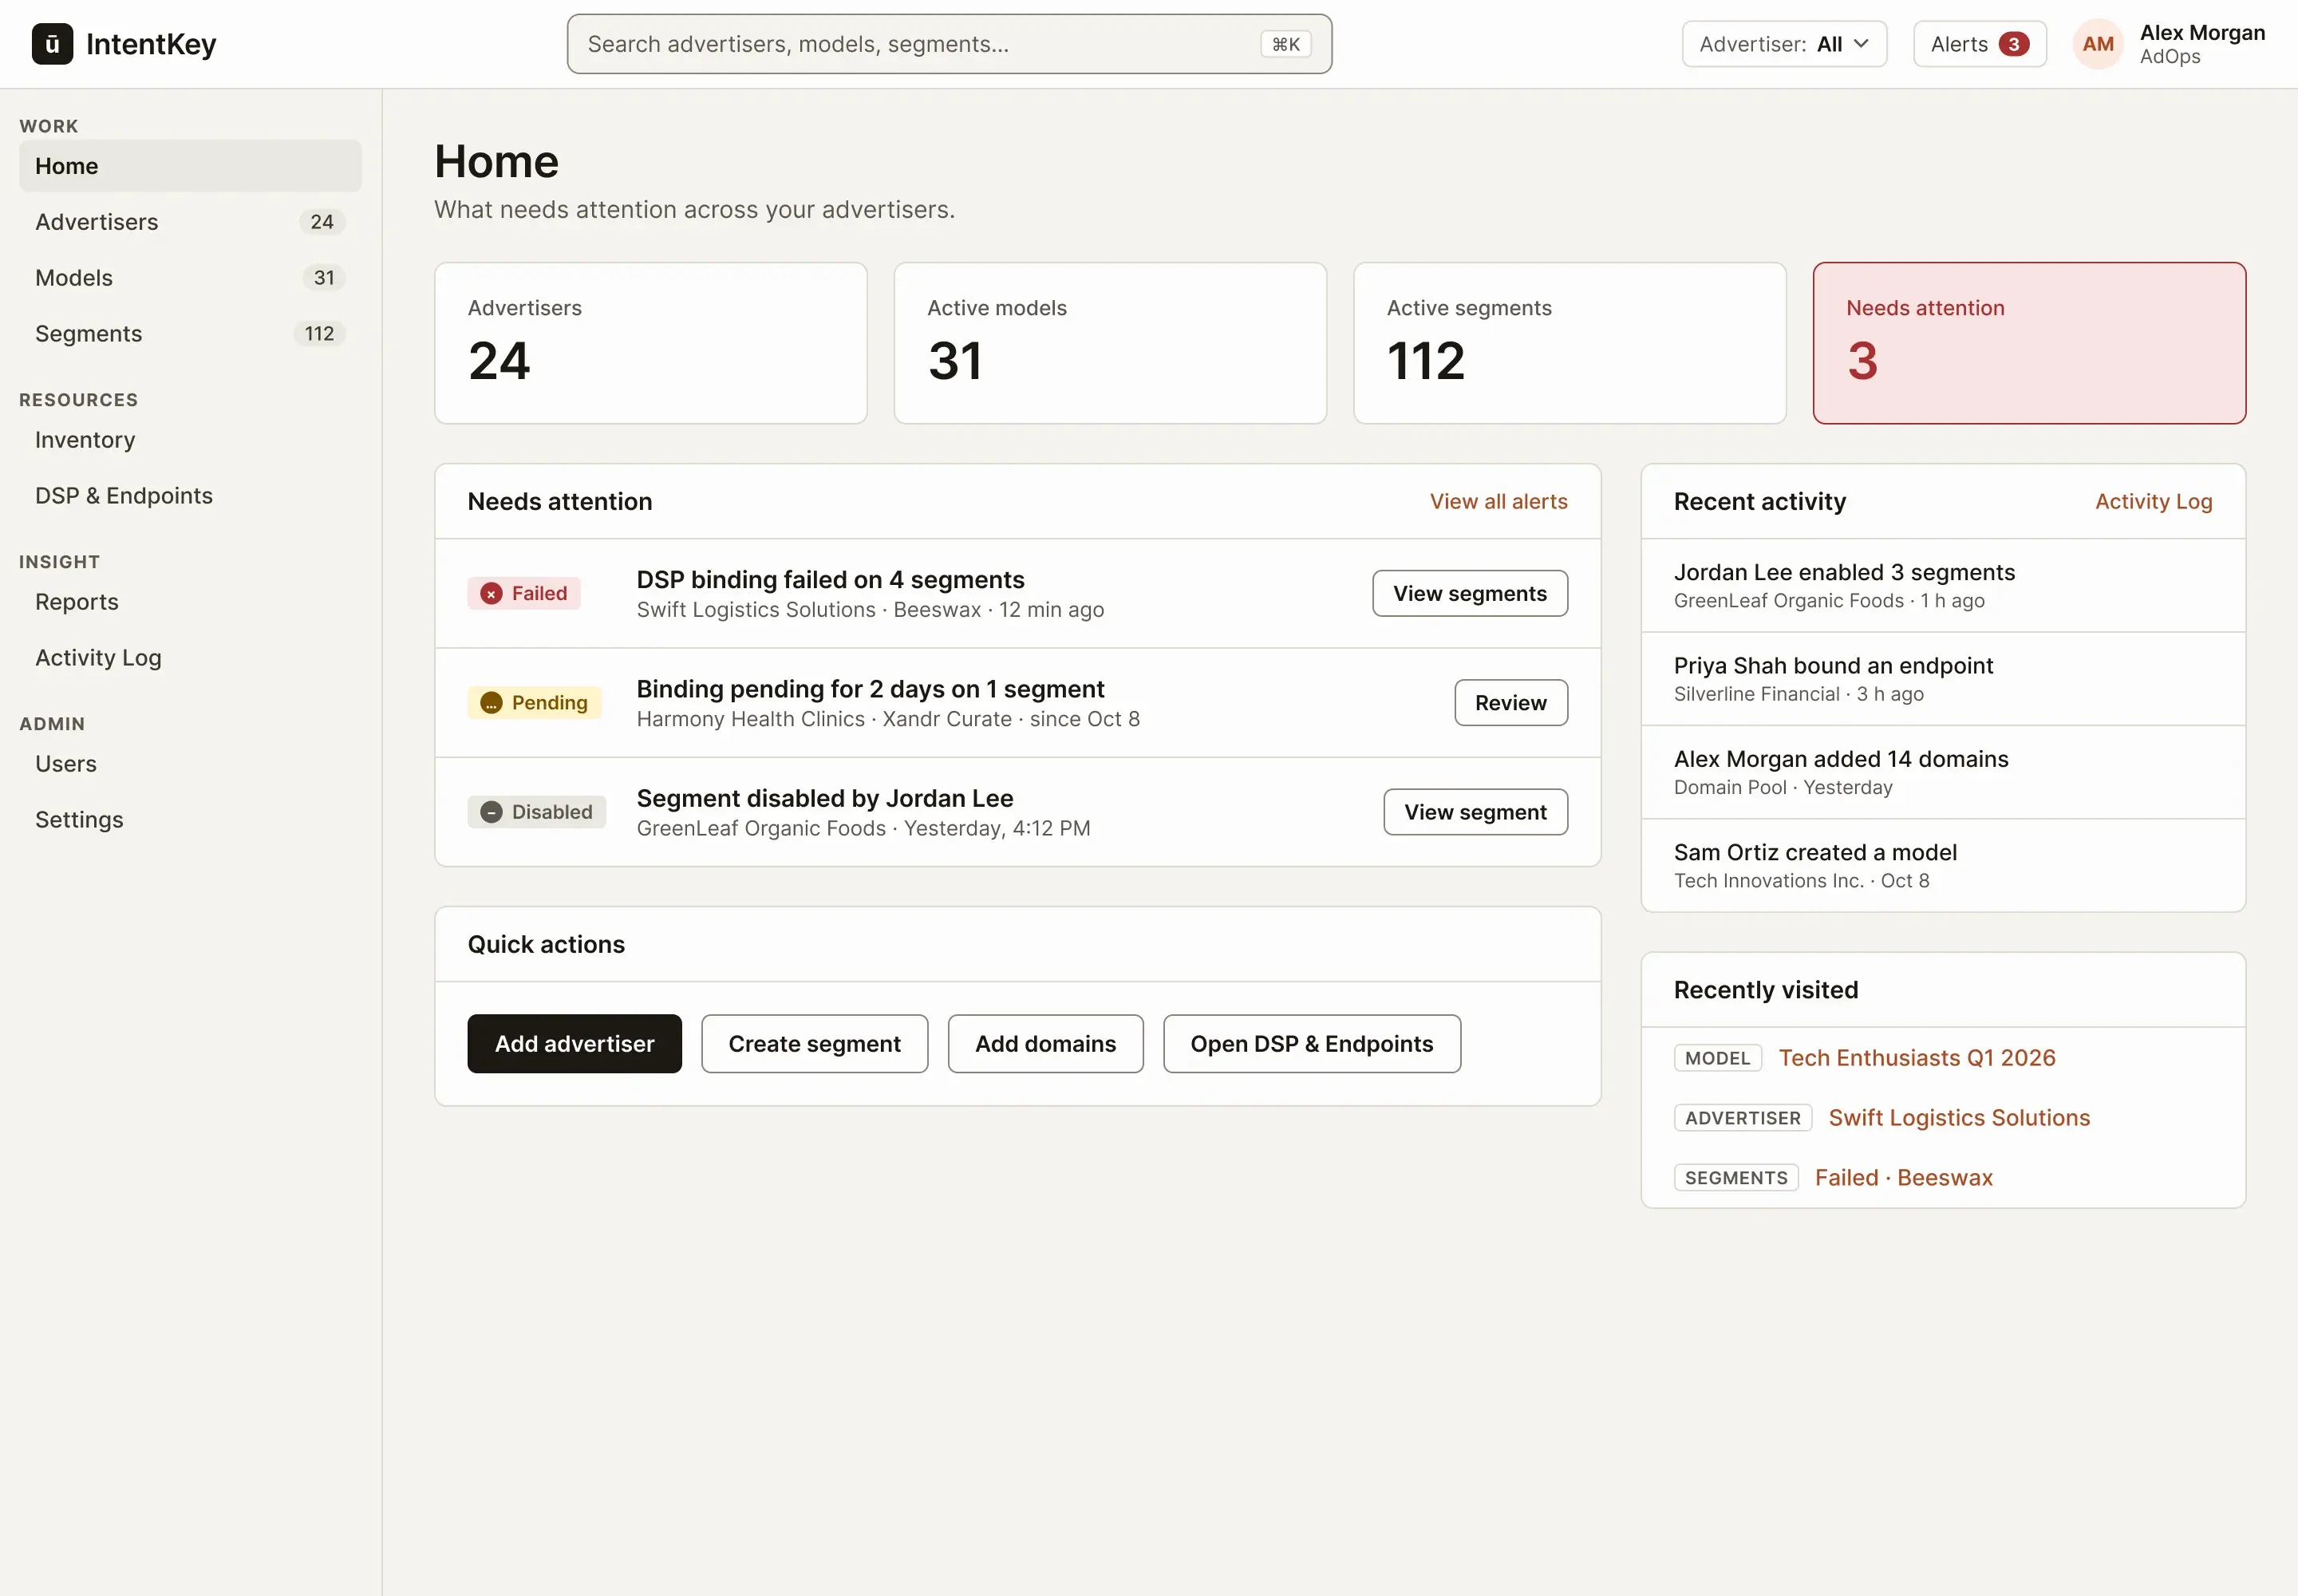Open the View all alerts link
Image resolution: width=2298 pixels, height=1596 pixels.
coord(1498,502)
